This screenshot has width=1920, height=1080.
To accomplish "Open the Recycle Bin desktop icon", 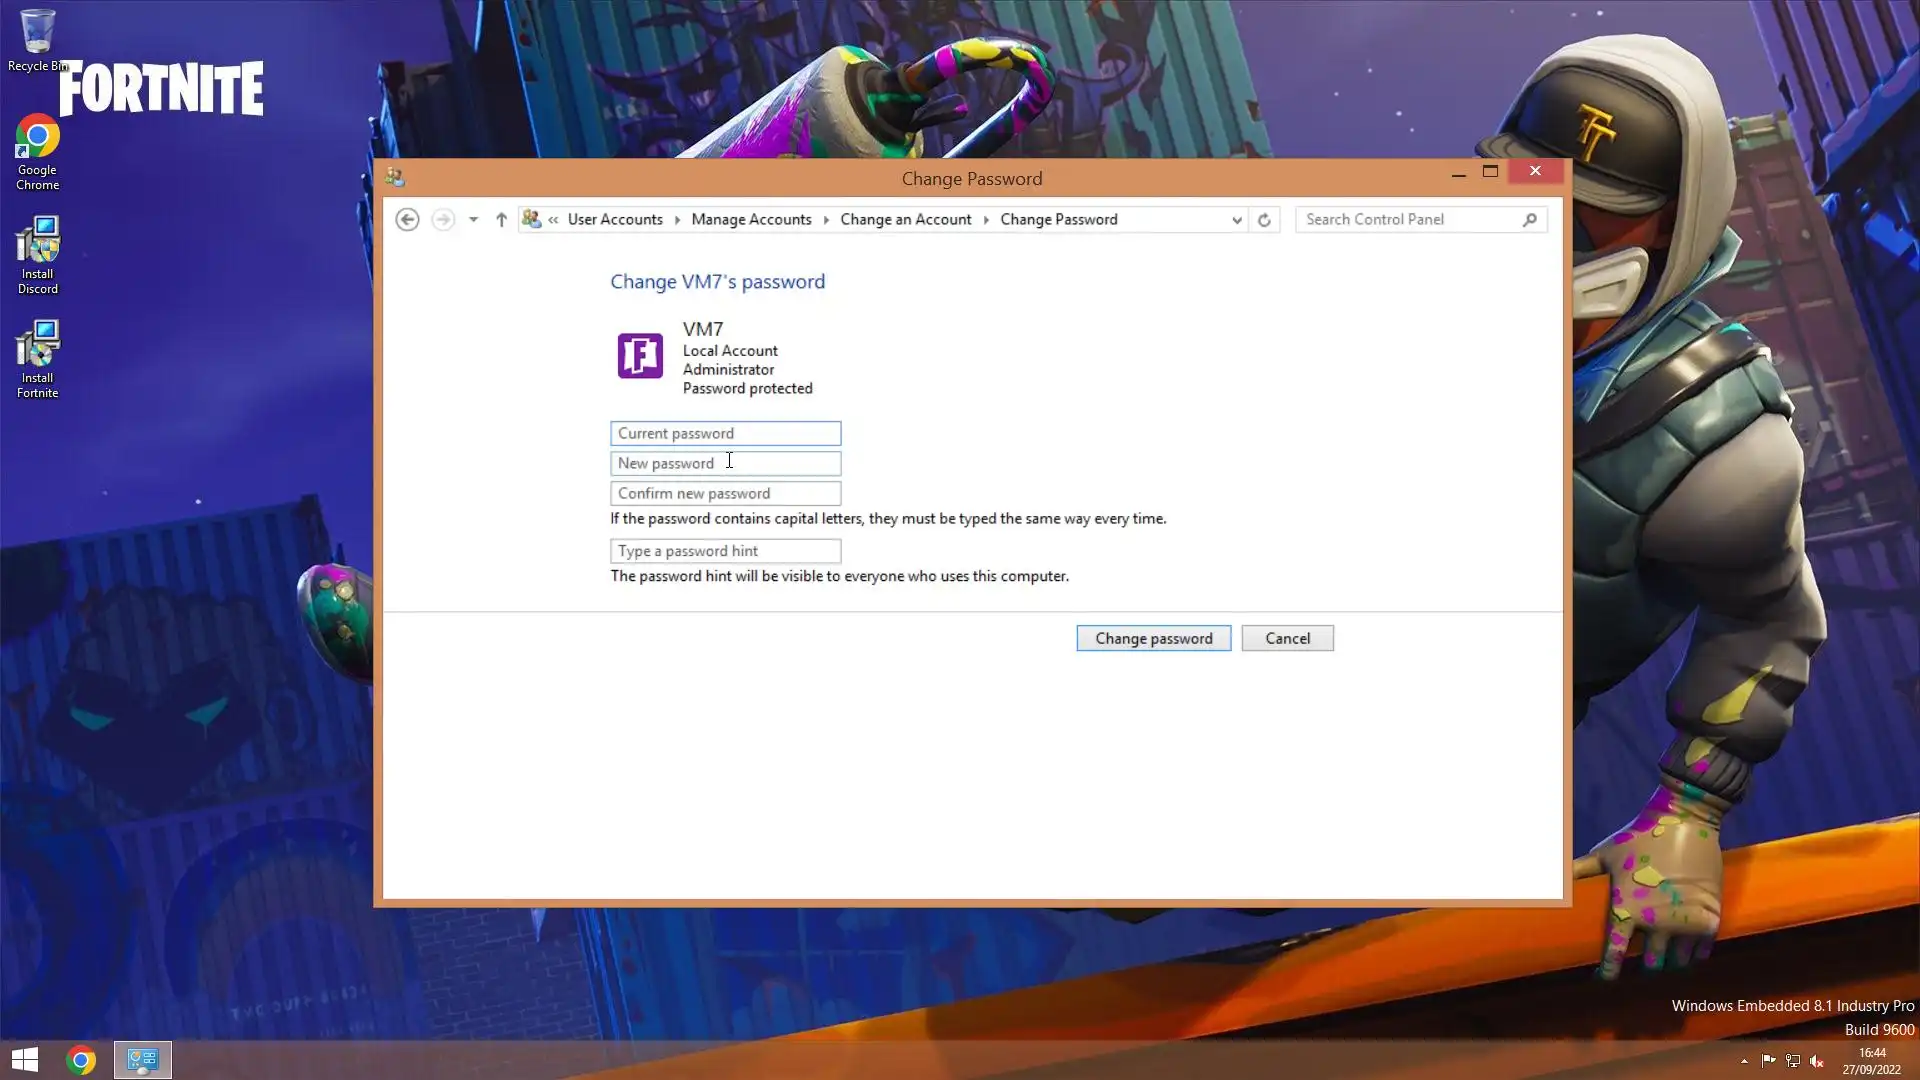I will pyautogui.click(x=37, y=33).
